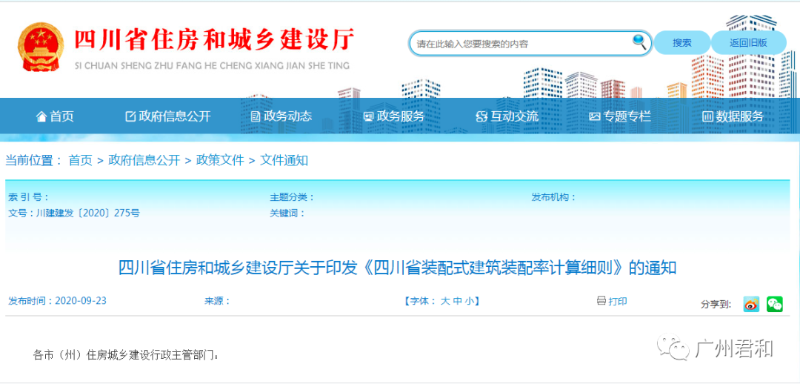
Task: Click the icon beside 互动交流
Action: [481, 117]
